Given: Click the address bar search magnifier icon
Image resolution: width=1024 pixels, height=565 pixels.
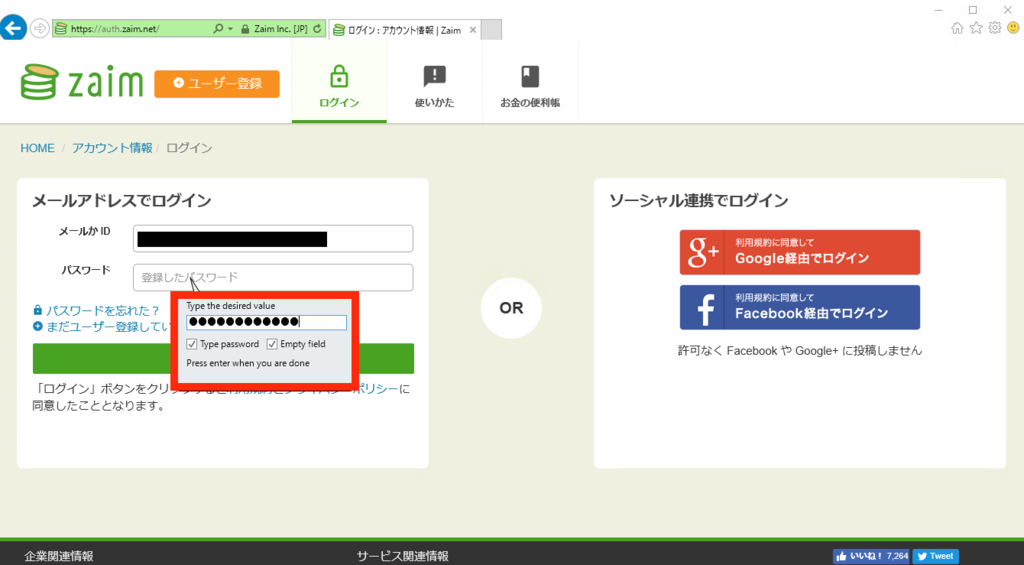Looking at the screenshot, I should click(218, 29).
